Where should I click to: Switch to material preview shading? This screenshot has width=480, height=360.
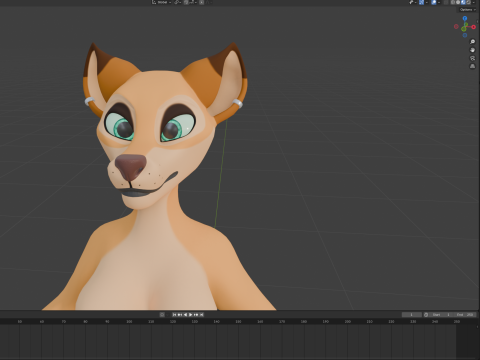click(x=463, y=2)
